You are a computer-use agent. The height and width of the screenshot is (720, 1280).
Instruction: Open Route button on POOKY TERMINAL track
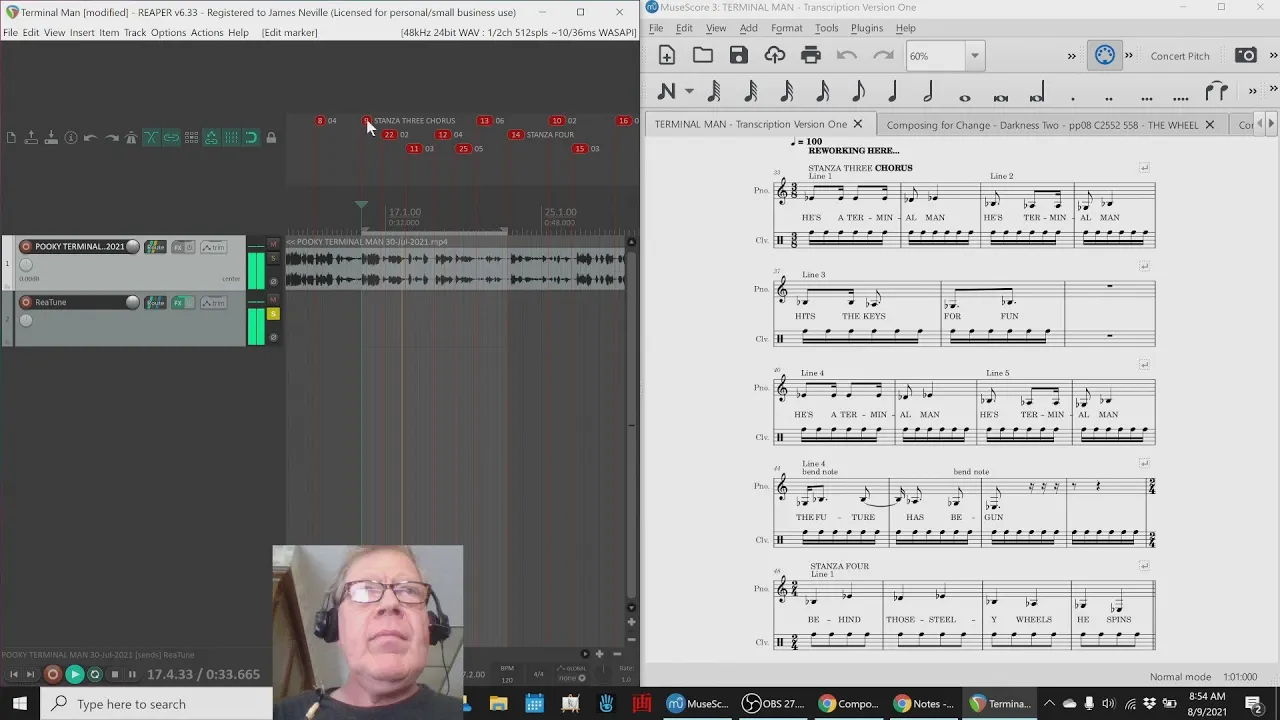[x=155, y=247]
